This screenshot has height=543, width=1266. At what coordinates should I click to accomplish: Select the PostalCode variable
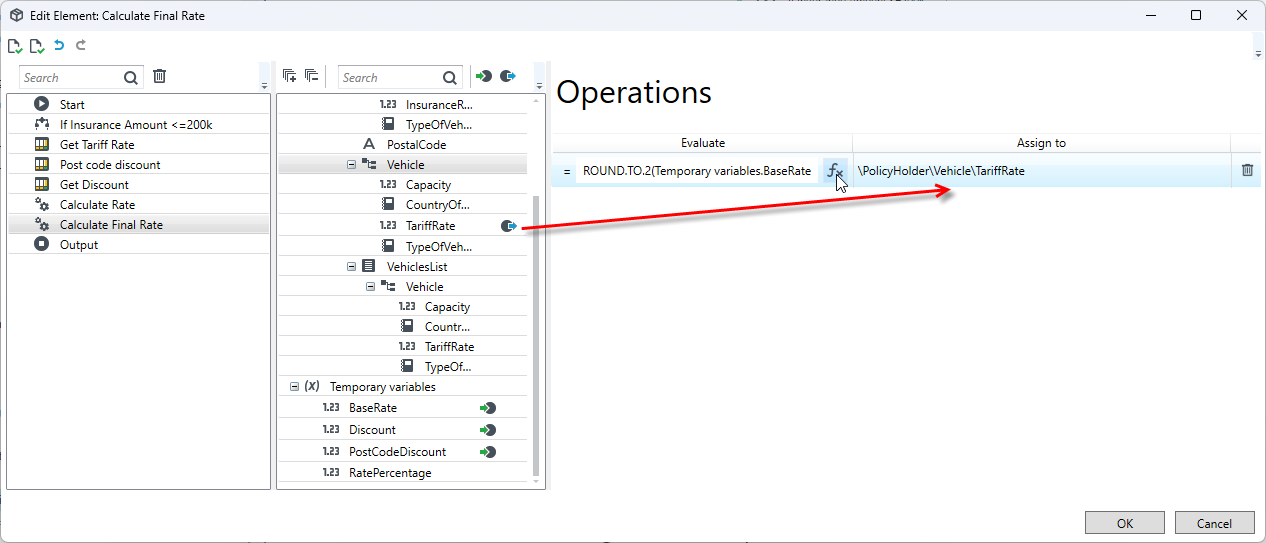click(402, 145)
